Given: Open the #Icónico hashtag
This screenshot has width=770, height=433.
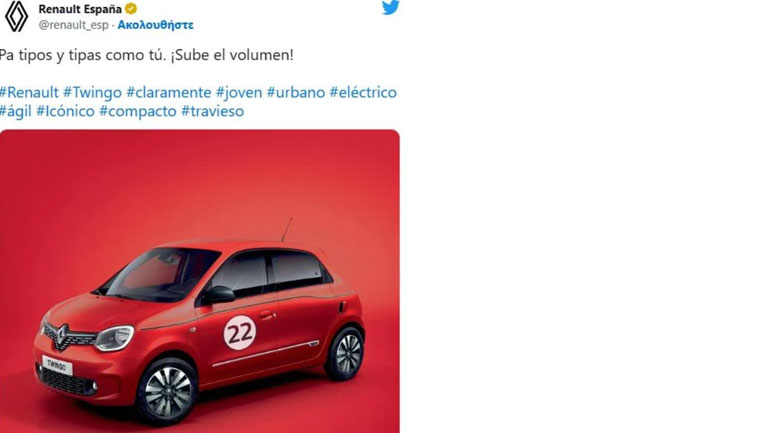Looking at the screenshot, I should coord(65,111).
